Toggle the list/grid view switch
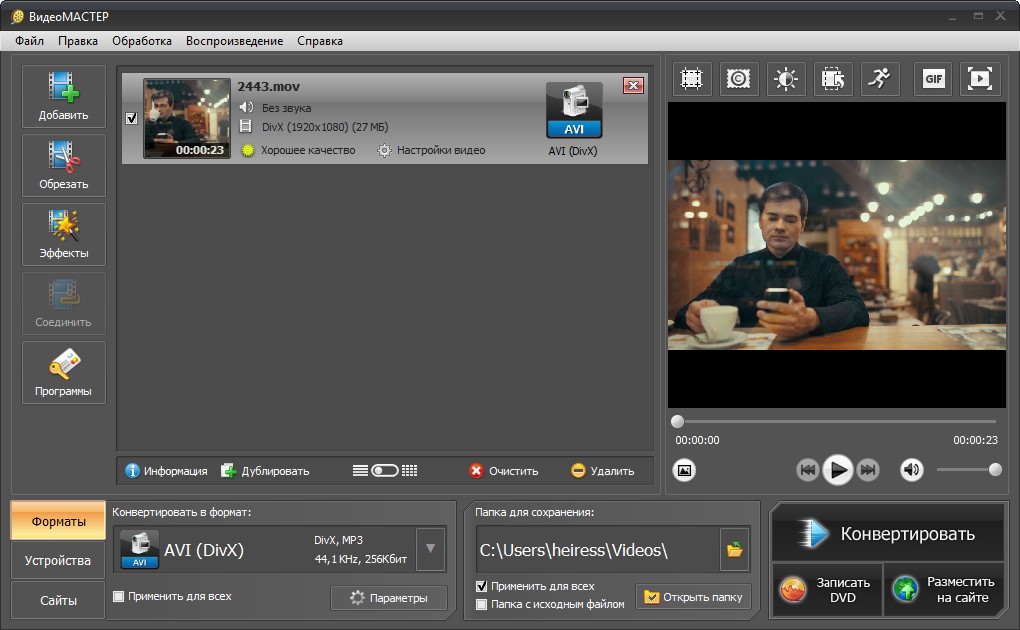The width and height of the screenshot is (1020, 630). 384,471
